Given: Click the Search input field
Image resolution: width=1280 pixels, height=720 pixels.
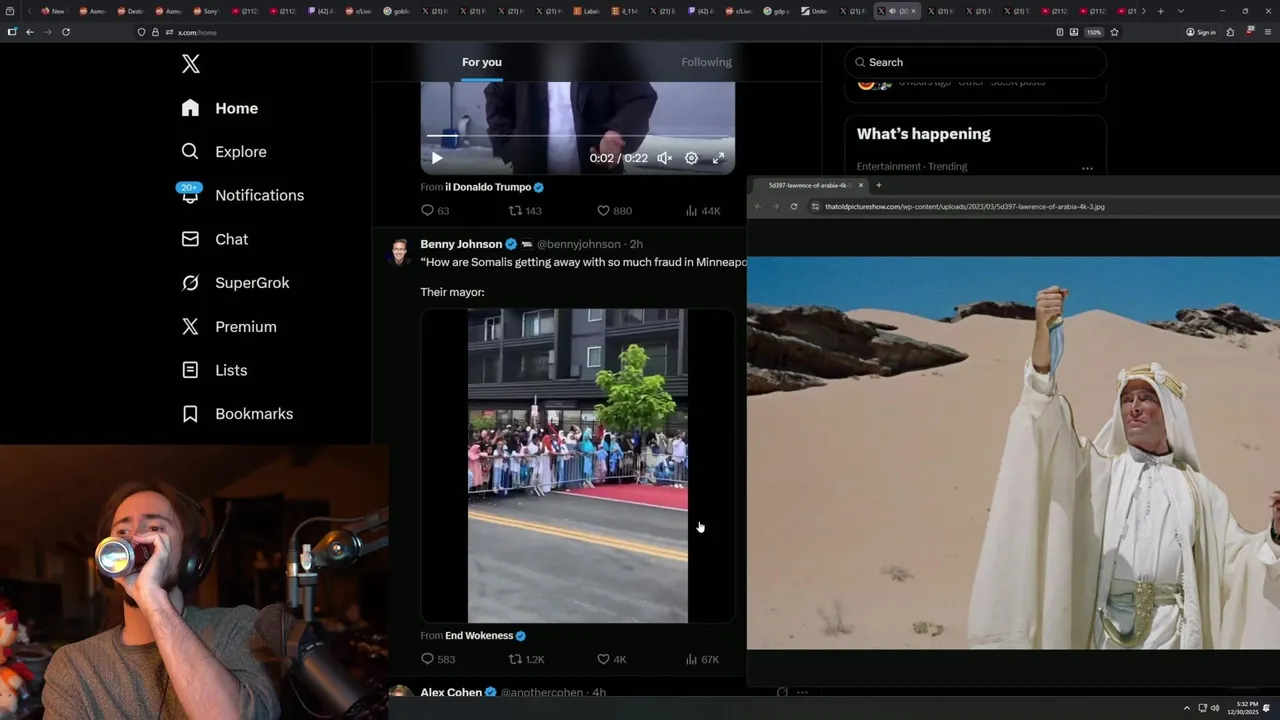Looking at the screenshot, I should 975,62.
